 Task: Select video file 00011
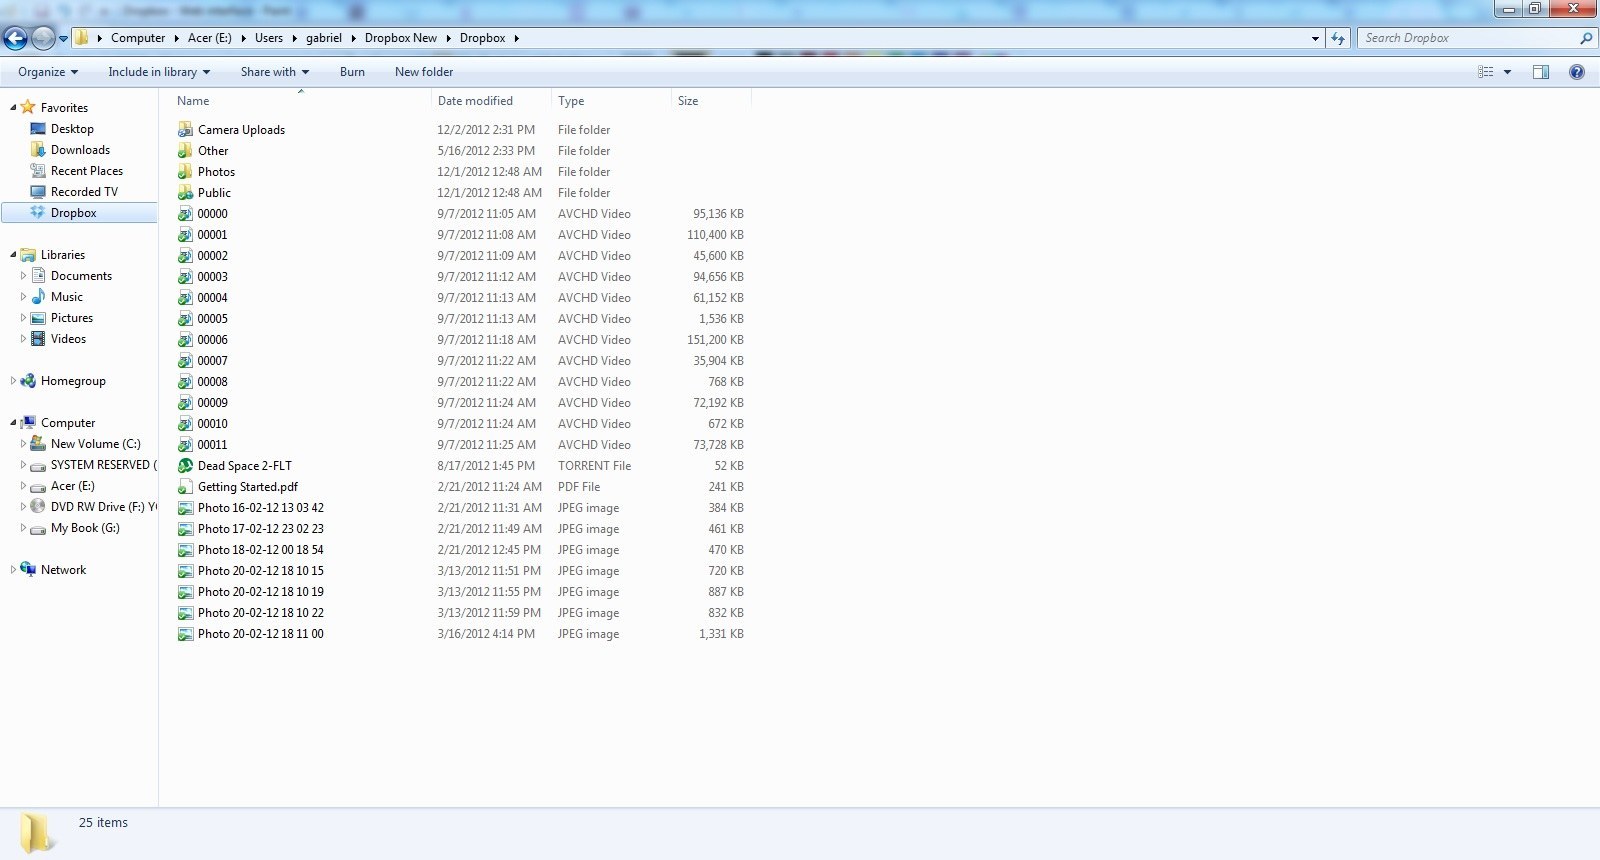[x=212, y=445]
